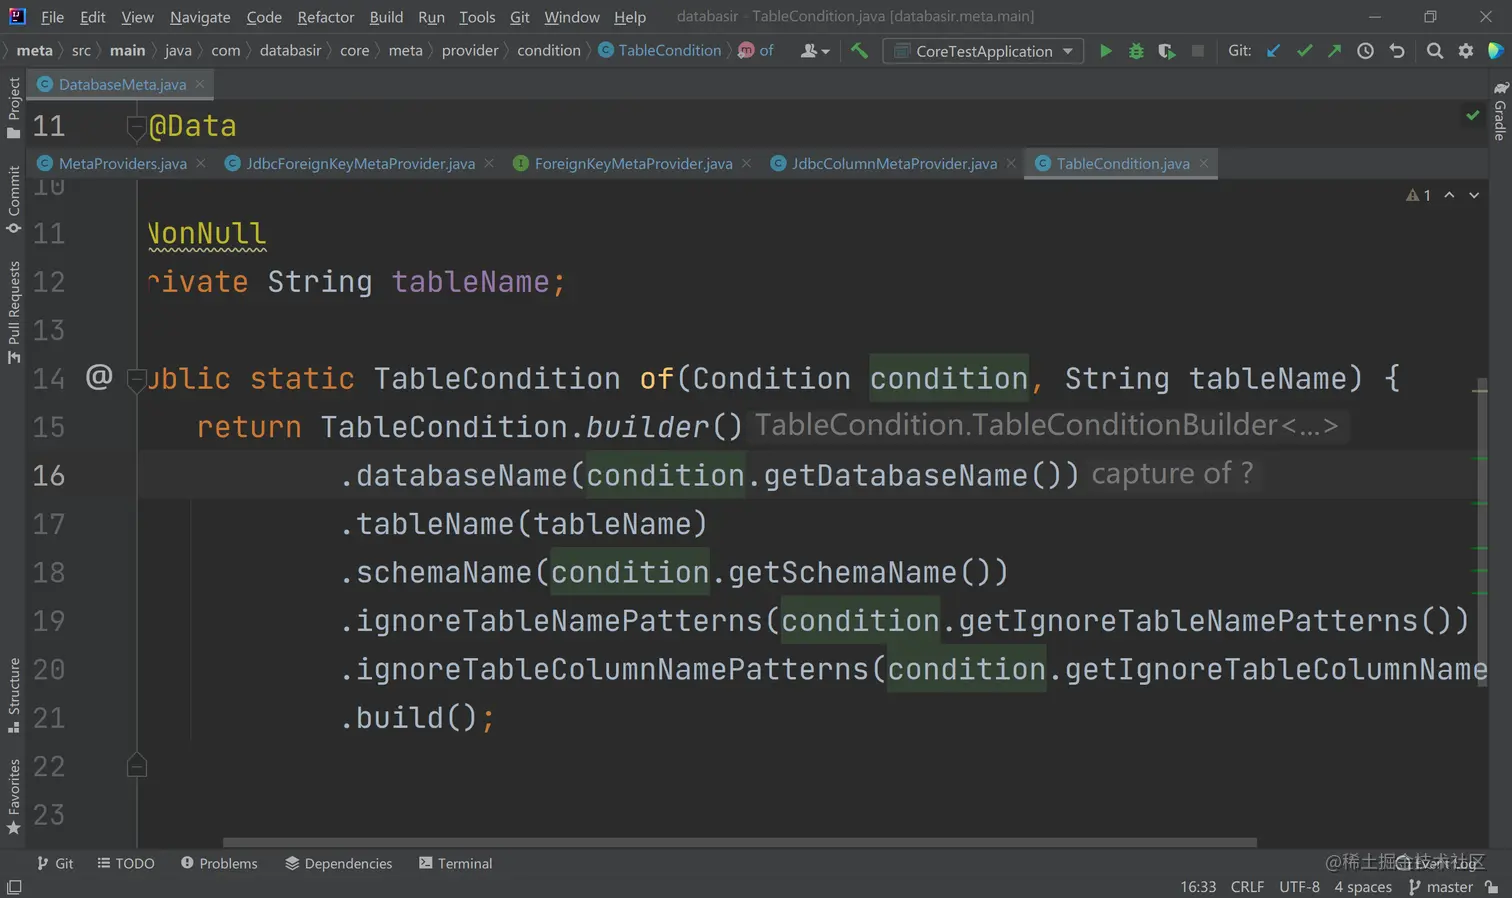Close the DatabaseMeta.java tab

(200, 84)
